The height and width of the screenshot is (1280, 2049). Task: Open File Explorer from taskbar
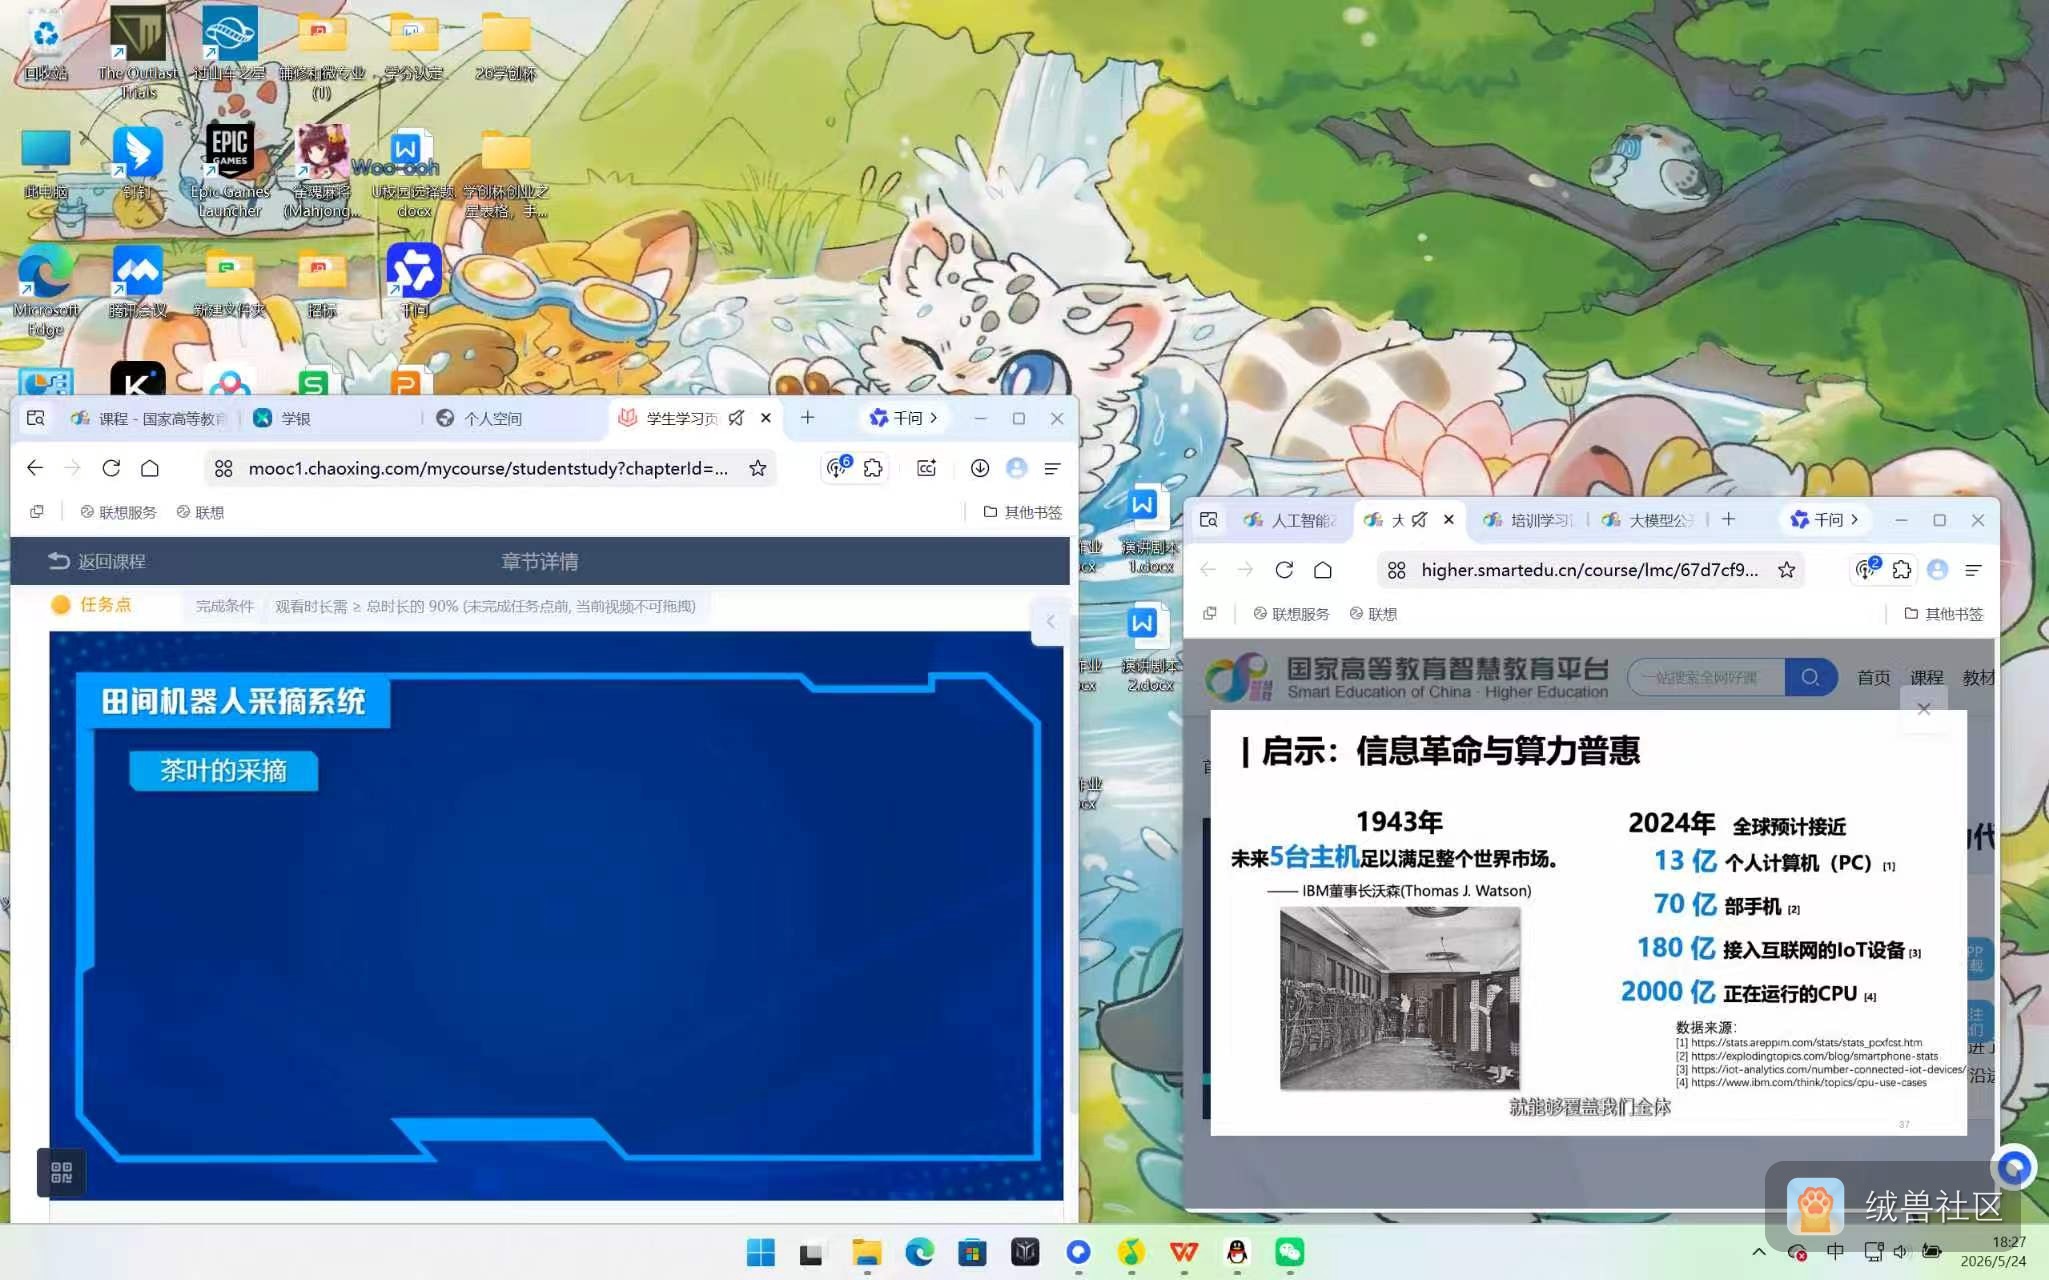867,1252
